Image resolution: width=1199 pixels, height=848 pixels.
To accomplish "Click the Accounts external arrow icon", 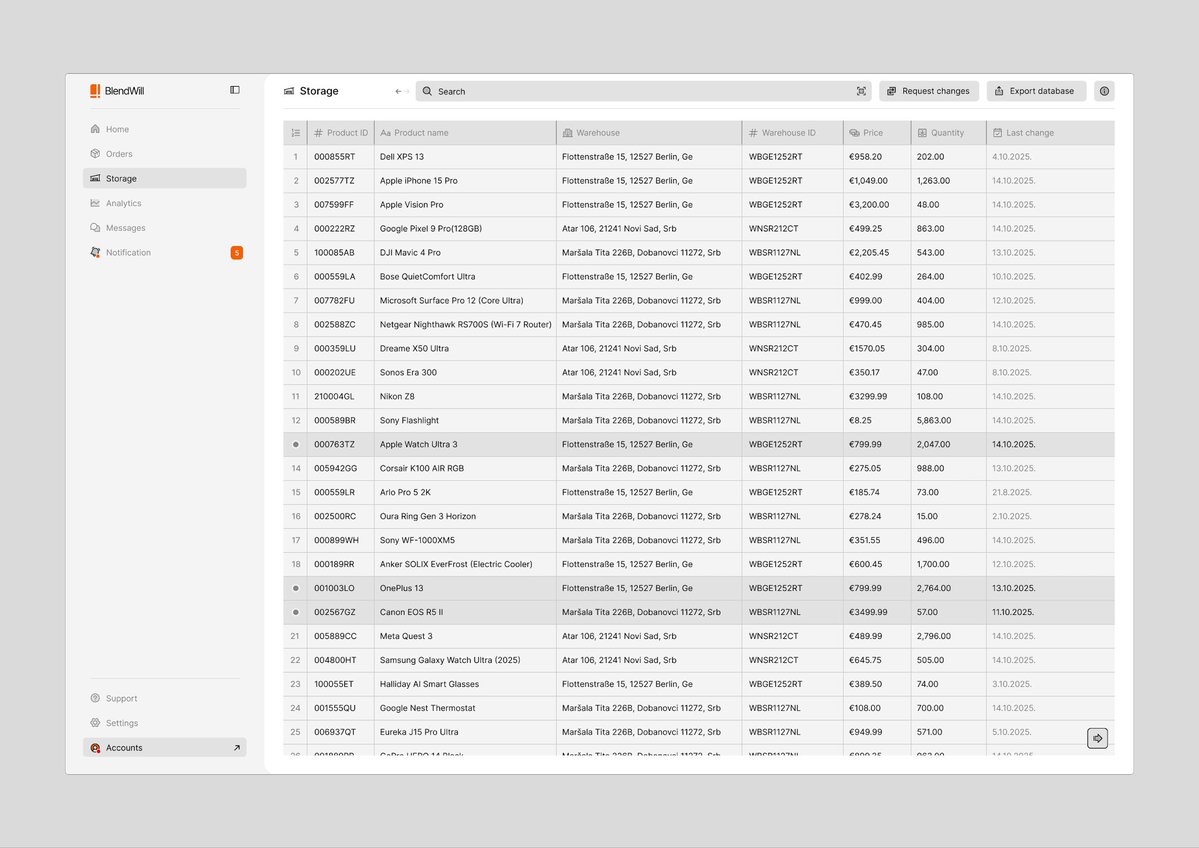I will (x=236, y=748).
